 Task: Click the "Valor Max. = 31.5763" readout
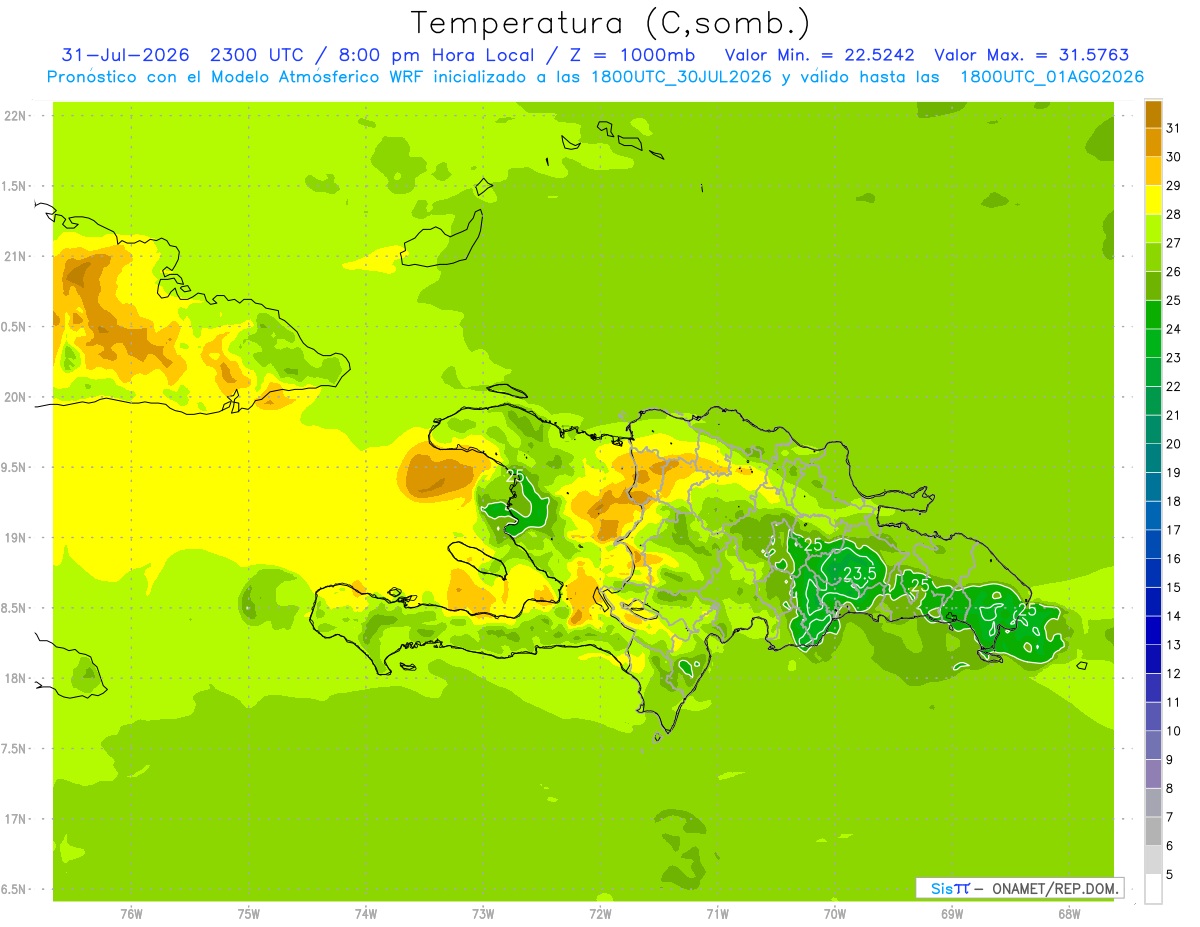pos(1033,55)
